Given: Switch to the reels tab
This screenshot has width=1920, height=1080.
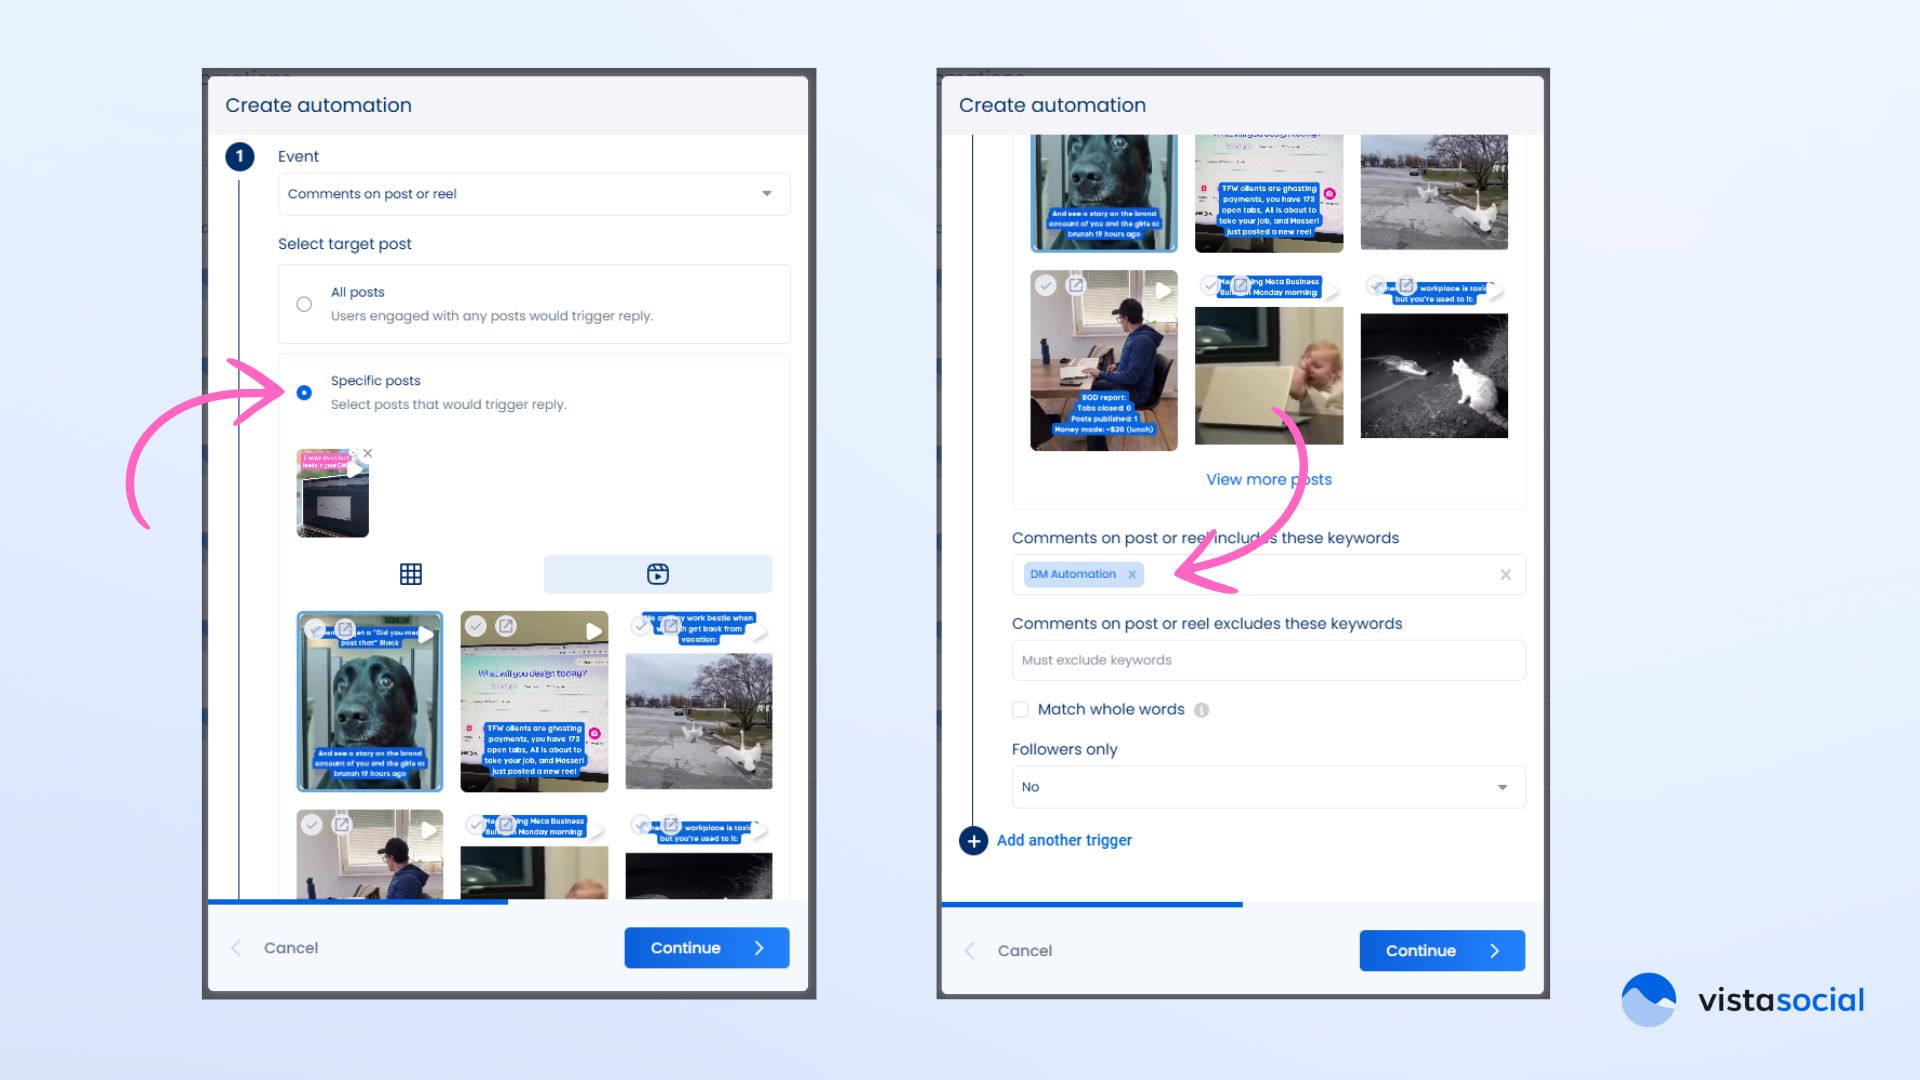Looking at the screenshot, I should (x=657, y=574).
